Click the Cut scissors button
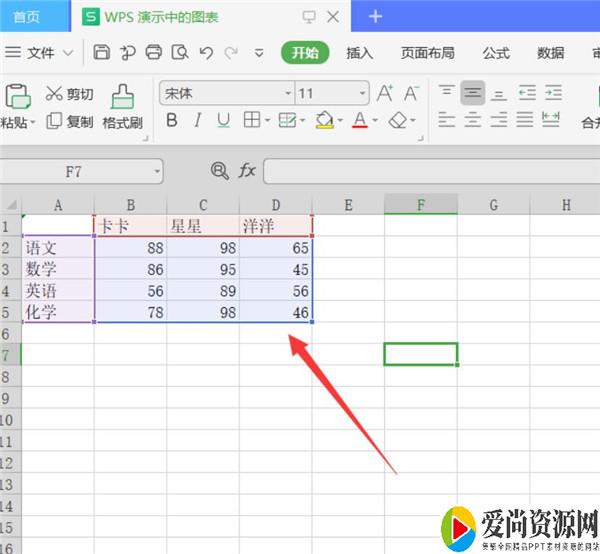Image resolution: width=600 pixels, height=554 pixels. [69, 94]
